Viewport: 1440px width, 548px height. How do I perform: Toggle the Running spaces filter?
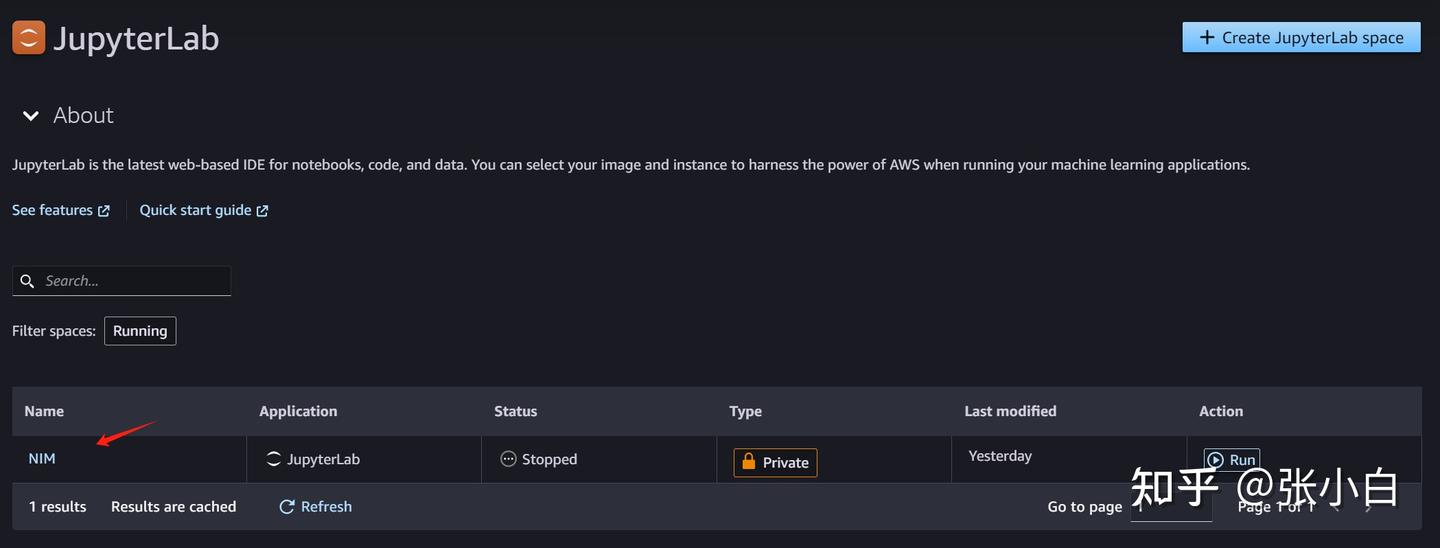[140, 331]
